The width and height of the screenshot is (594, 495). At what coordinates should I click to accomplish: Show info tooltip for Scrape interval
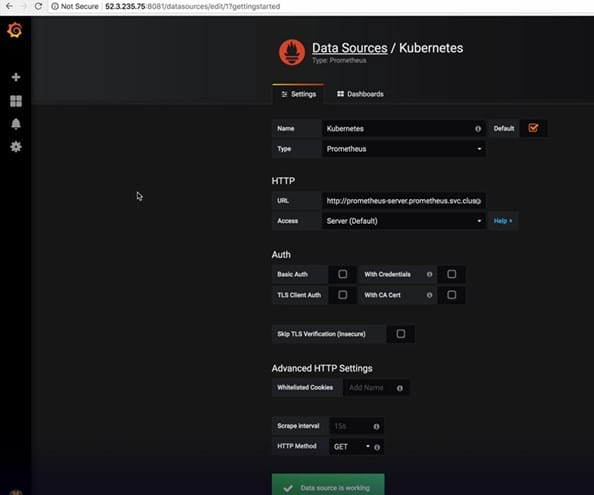pyautogui.click(x=376, y=426)
